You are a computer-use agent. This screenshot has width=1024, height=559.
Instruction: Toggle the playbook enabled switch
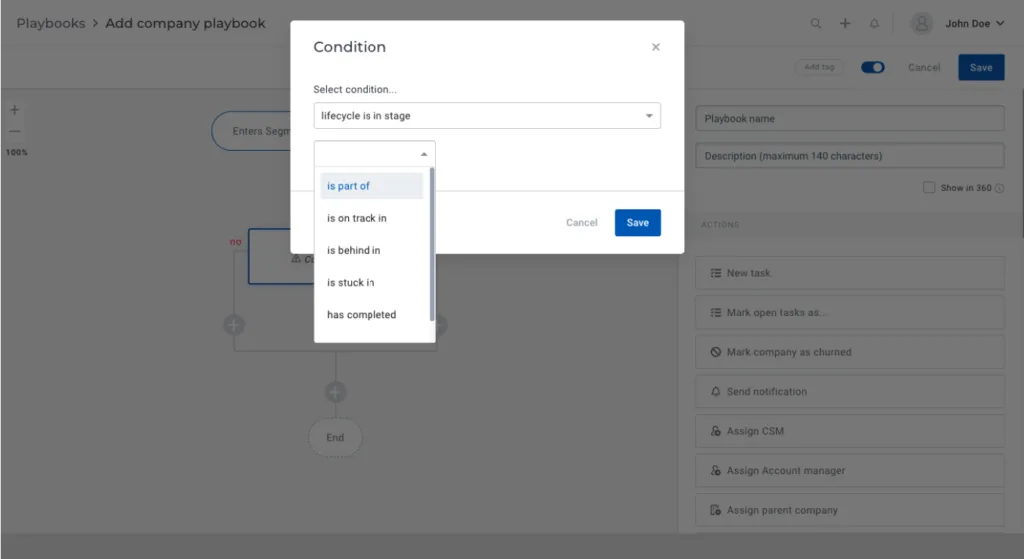click(872, 67)
